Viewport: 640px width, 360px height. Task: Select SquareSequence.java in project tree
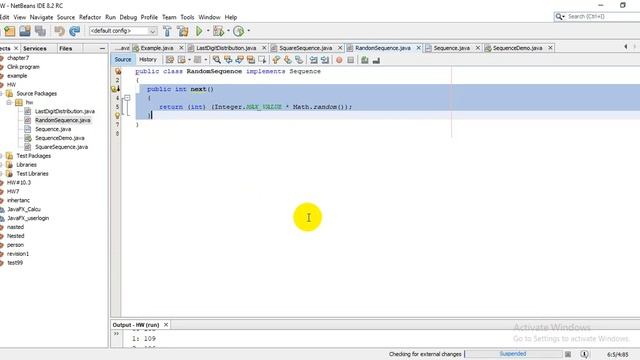pos(61,147)
